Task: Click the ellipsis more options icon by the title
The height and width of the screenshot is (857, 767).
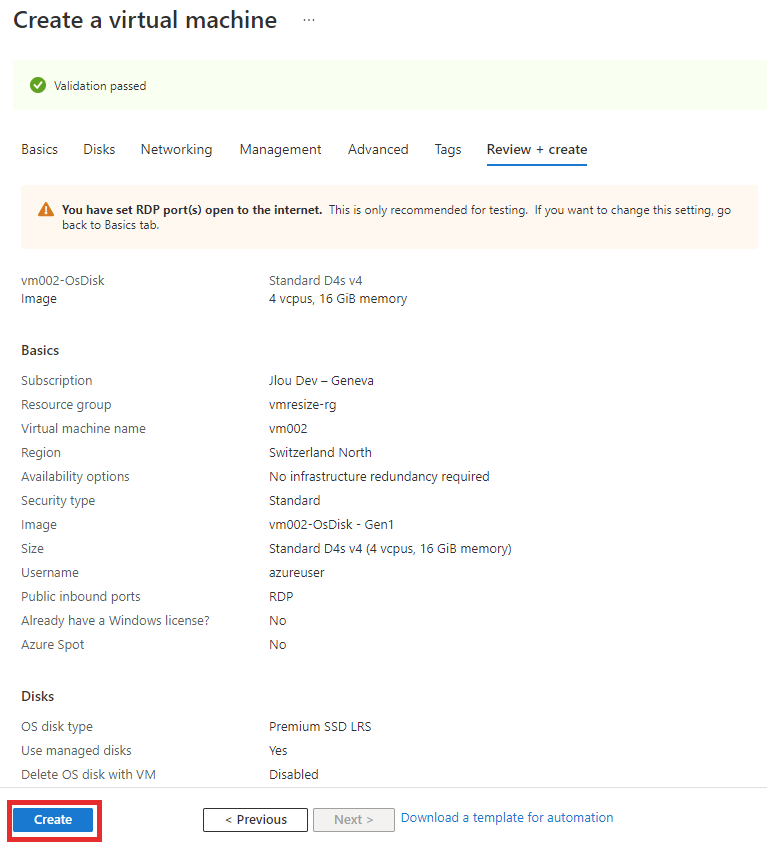Action: coord(309,20)
